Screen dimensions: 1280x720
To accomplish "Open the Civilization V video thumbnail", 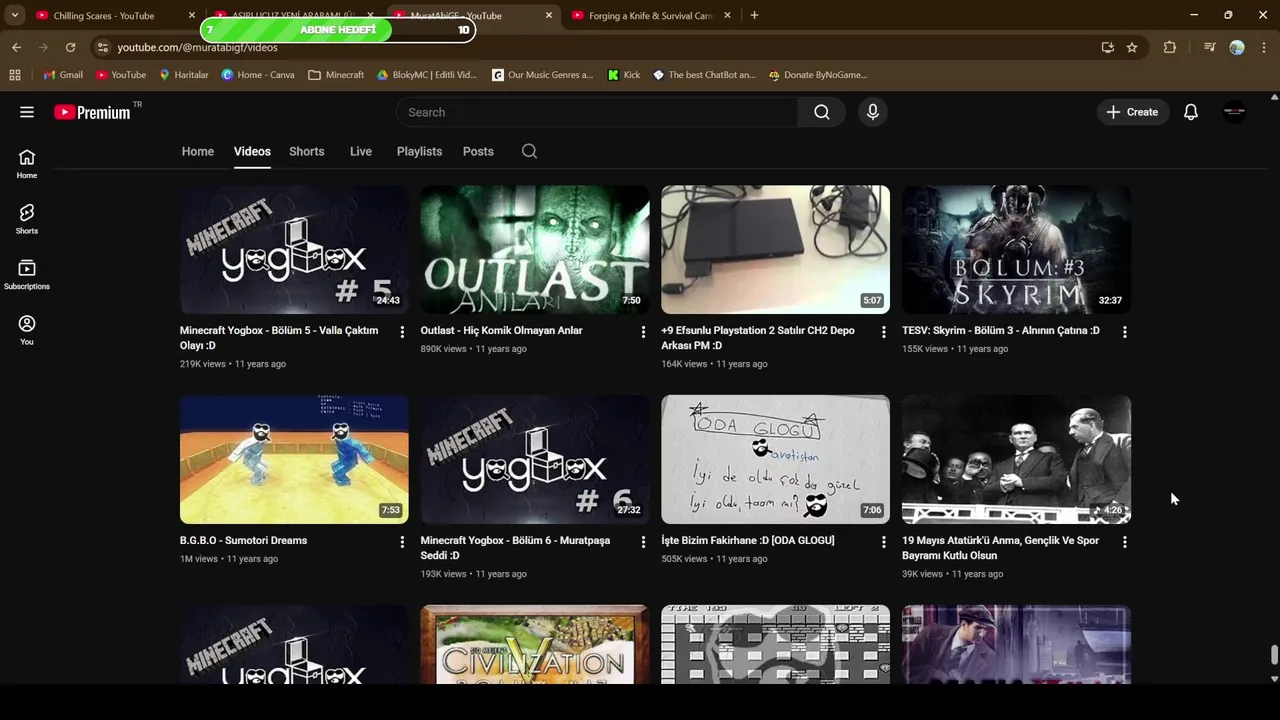I will [x=535, y=644].
